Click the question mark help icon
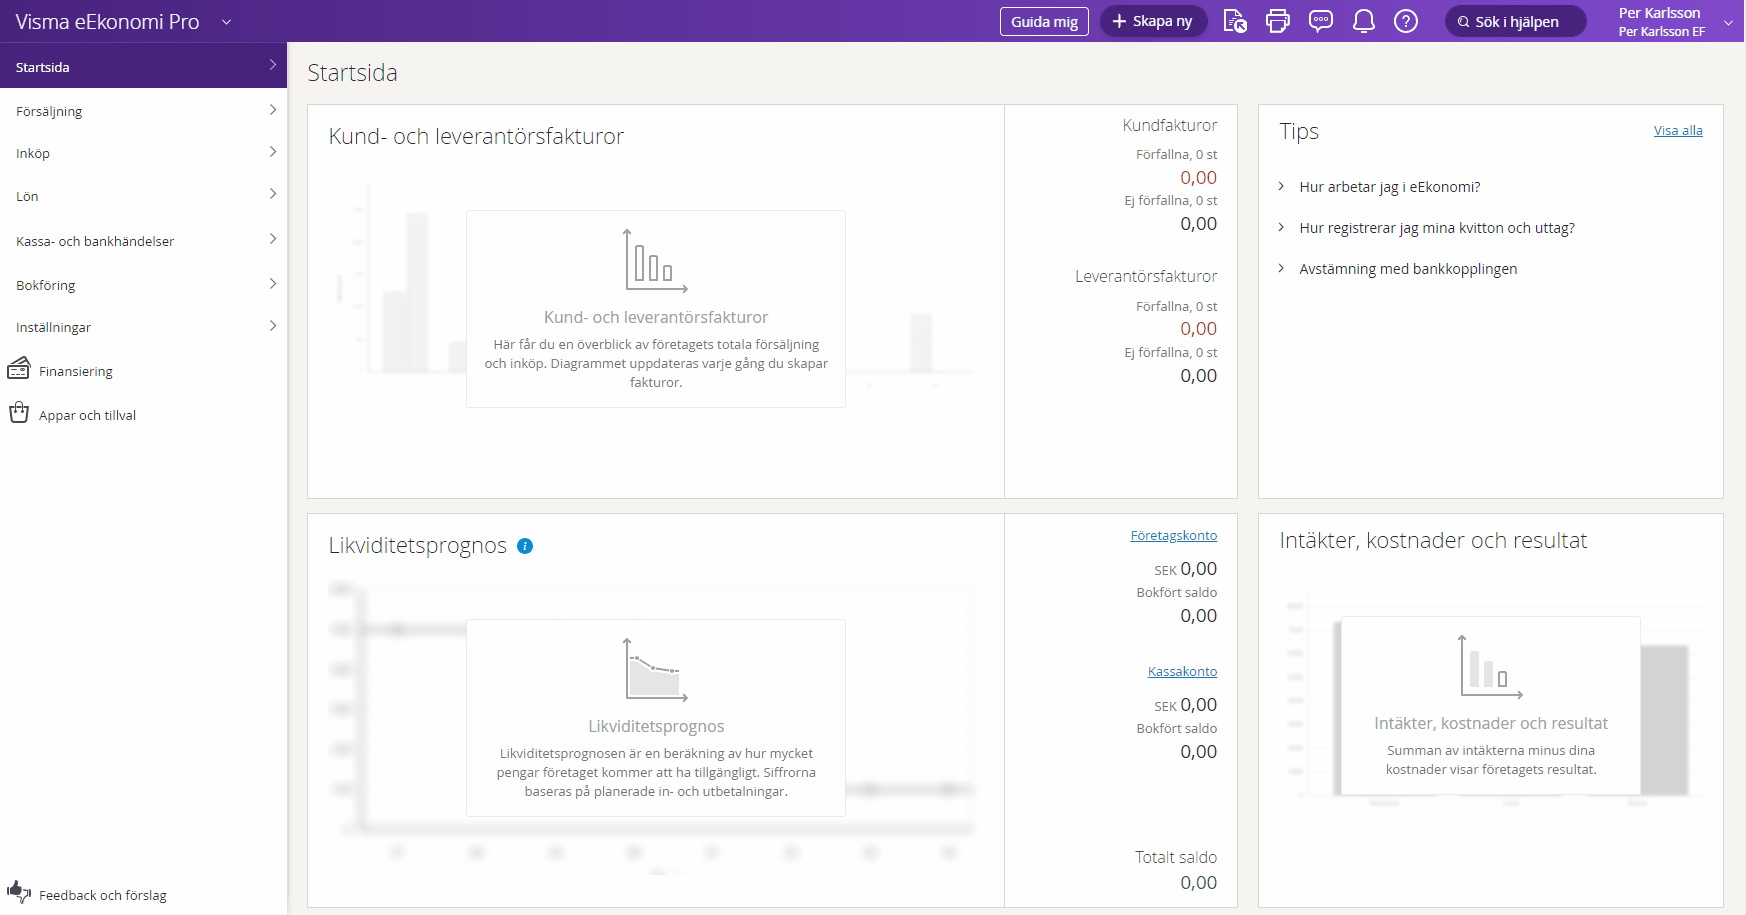 click(1406, 21)
